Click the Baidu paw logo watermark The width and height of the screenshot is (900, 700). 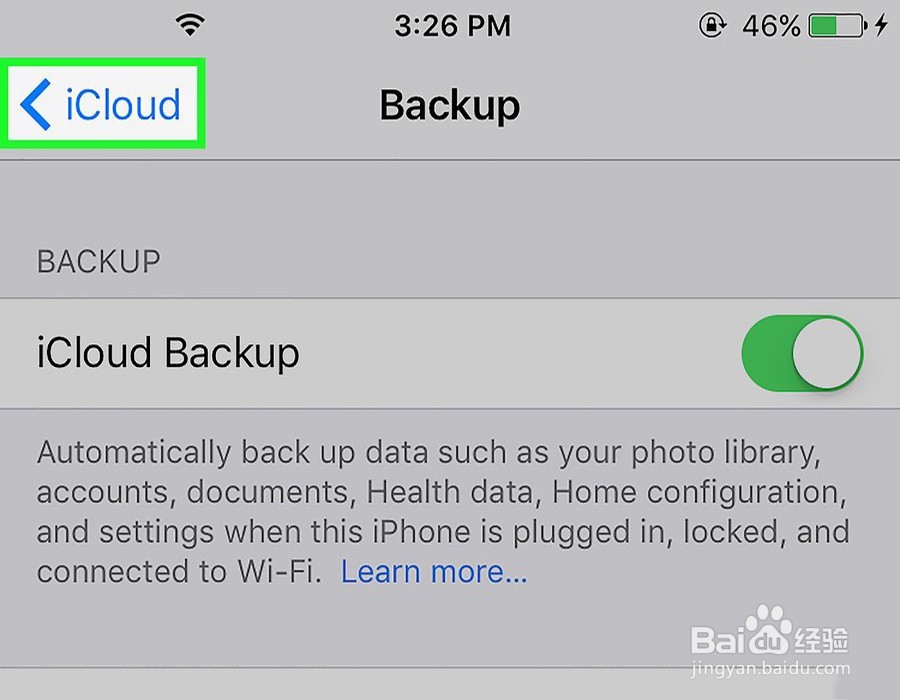[768, 629]
